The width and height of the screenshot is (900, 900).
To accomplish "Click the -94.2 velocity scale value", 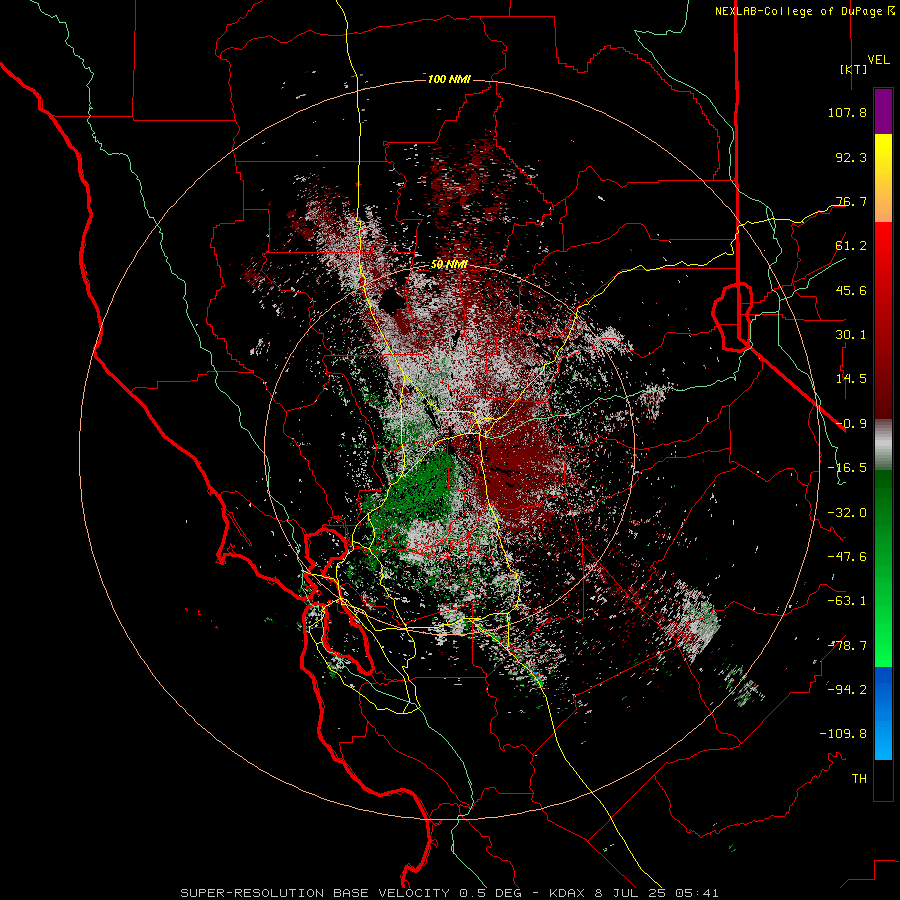I will [847, 689].
